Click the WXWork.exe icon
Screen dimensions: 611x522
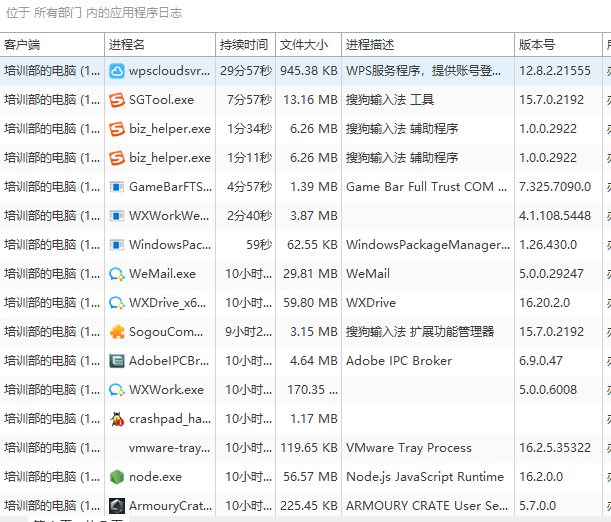click(x=117, y=390)
